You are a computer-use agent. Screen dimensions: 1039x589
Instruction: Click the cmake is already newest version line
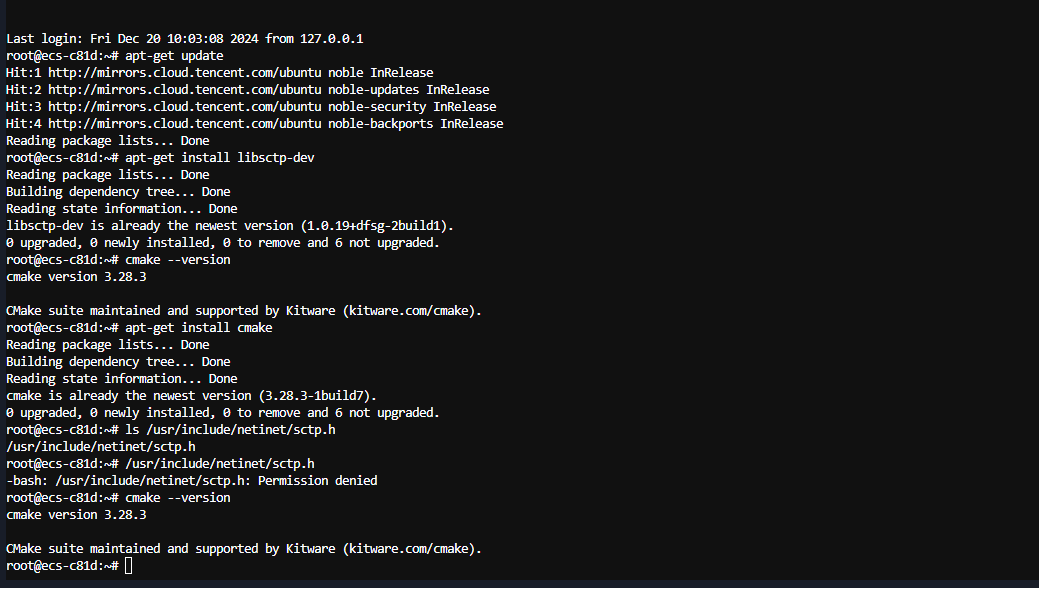(x=191, y=396)
